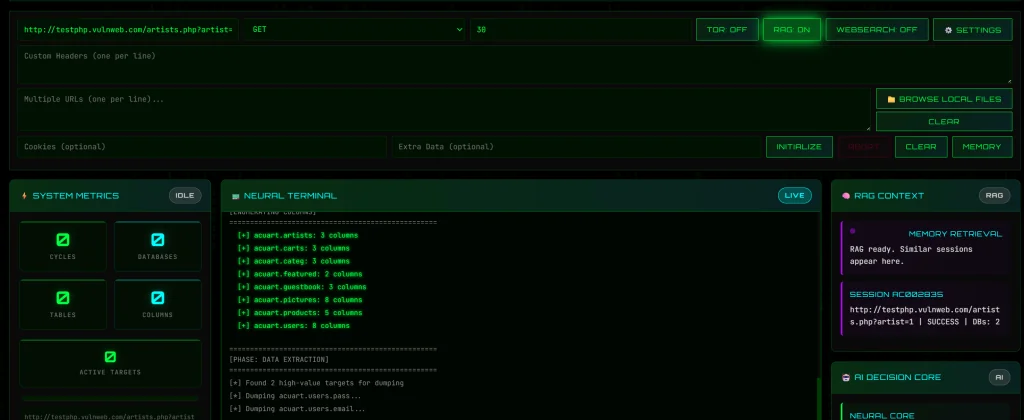Enable the TOR toggle
Screen dimensions: 1024x420
pyautogui.click(x=727, y=30)
